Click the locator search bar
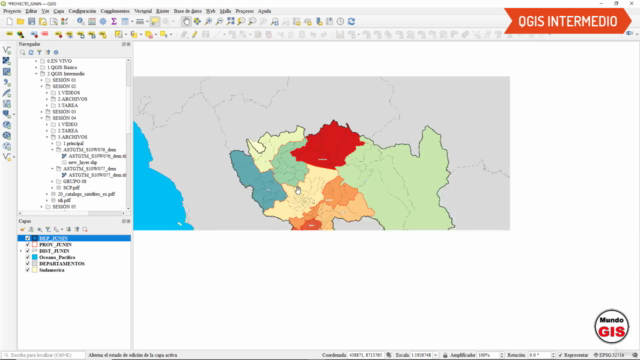Viewport: 640px width, 360px height. point(43,355)
